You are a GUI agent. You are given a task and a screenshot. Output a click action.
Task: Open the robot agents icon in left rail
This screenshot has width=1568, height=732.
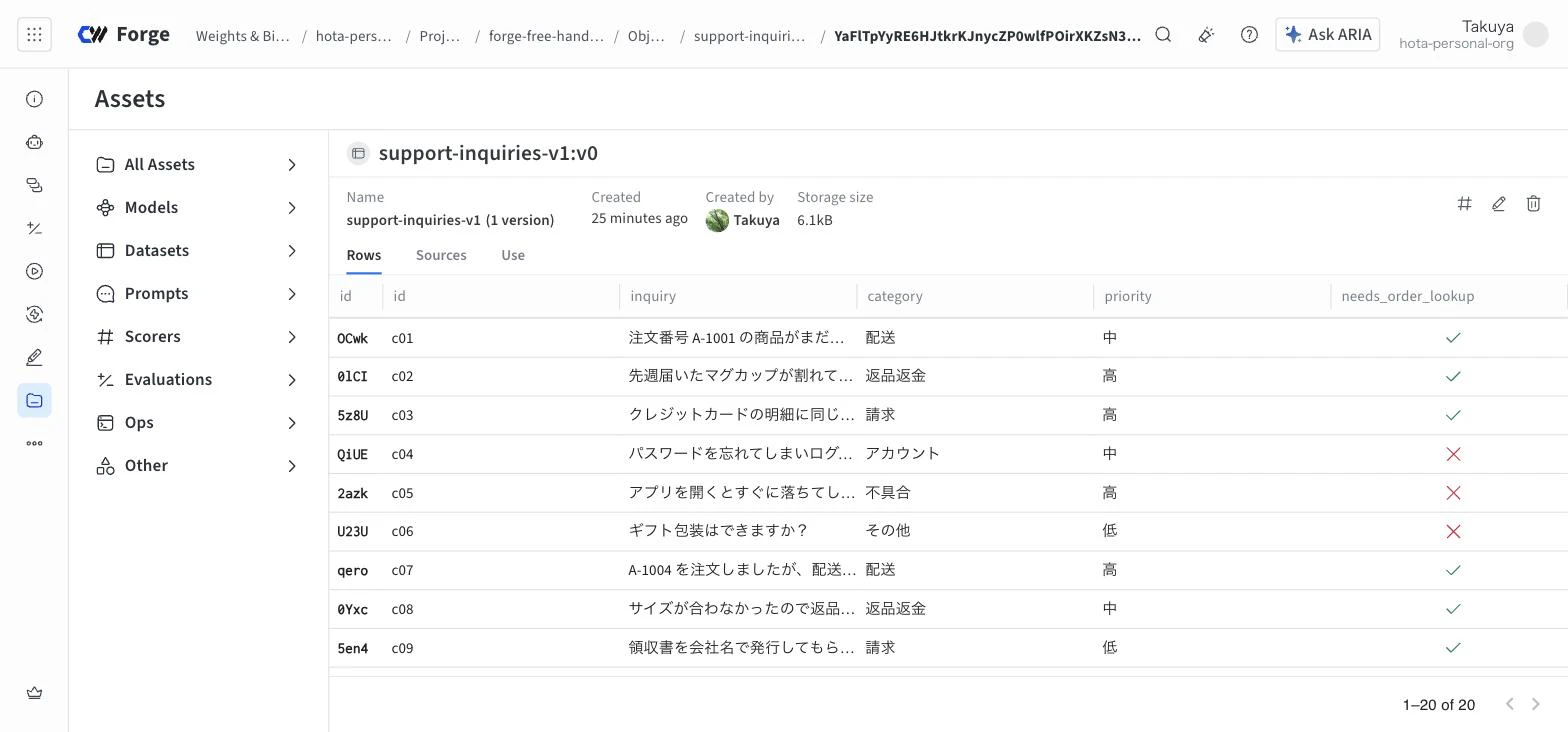click(34, 142)
